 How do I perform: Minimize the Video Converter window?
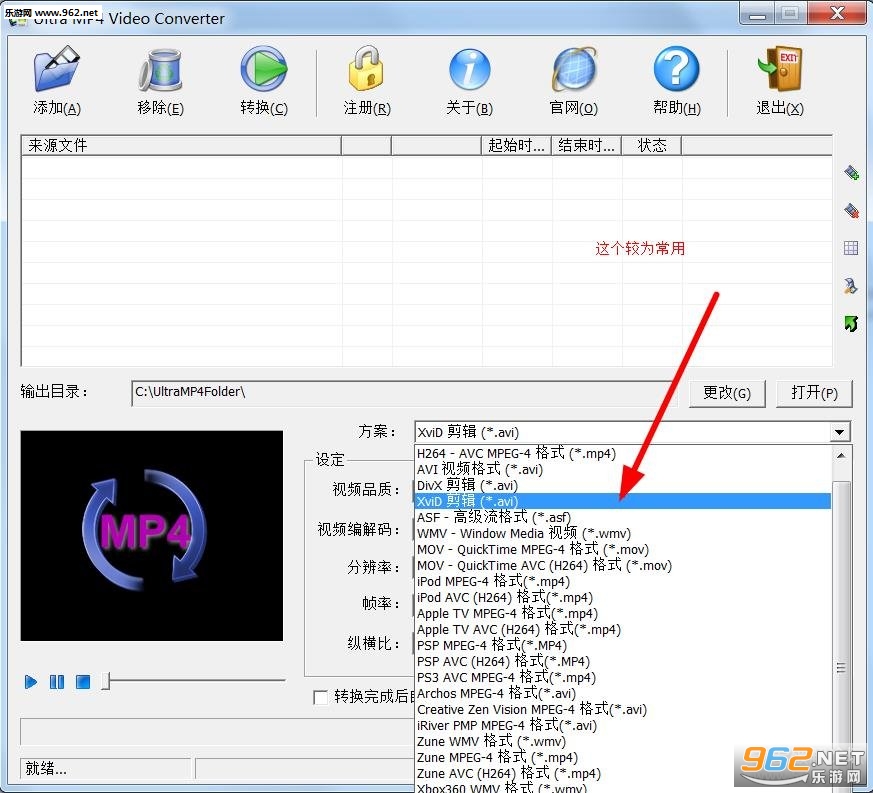757,13
